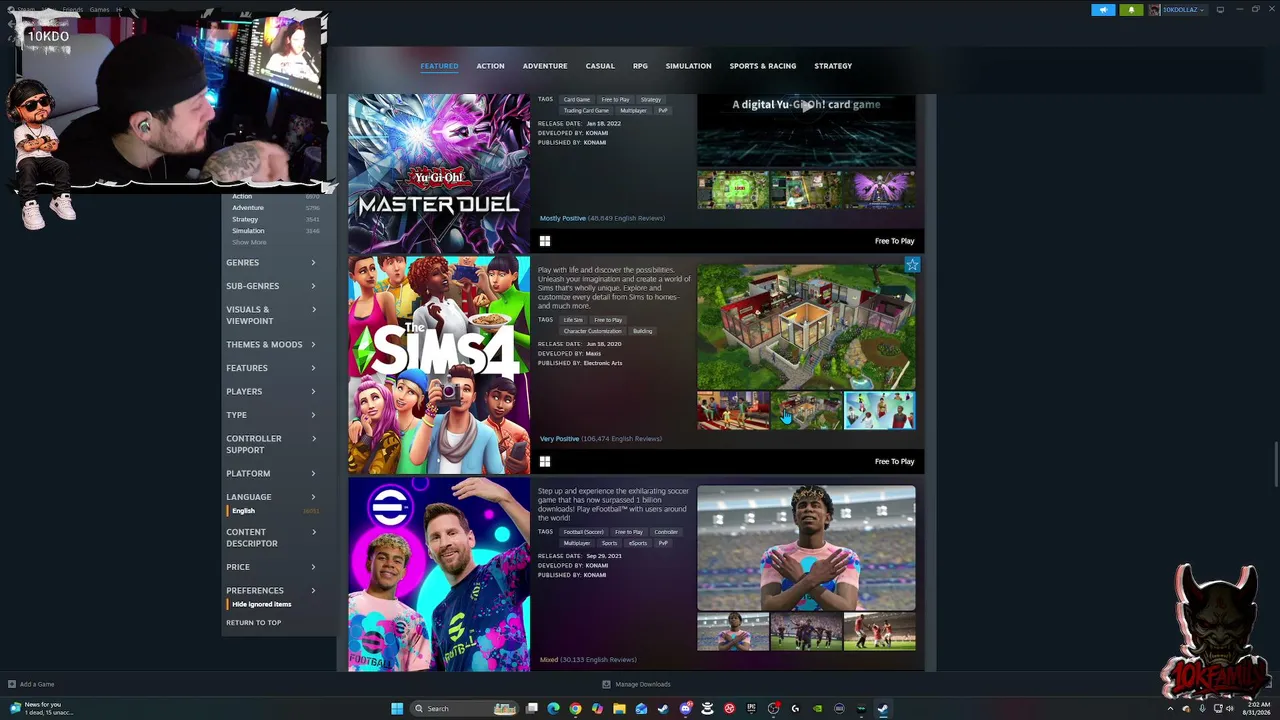Click Free To Play for Master Duel
The image size is (1280, 720).
click(x=894, y=241)
